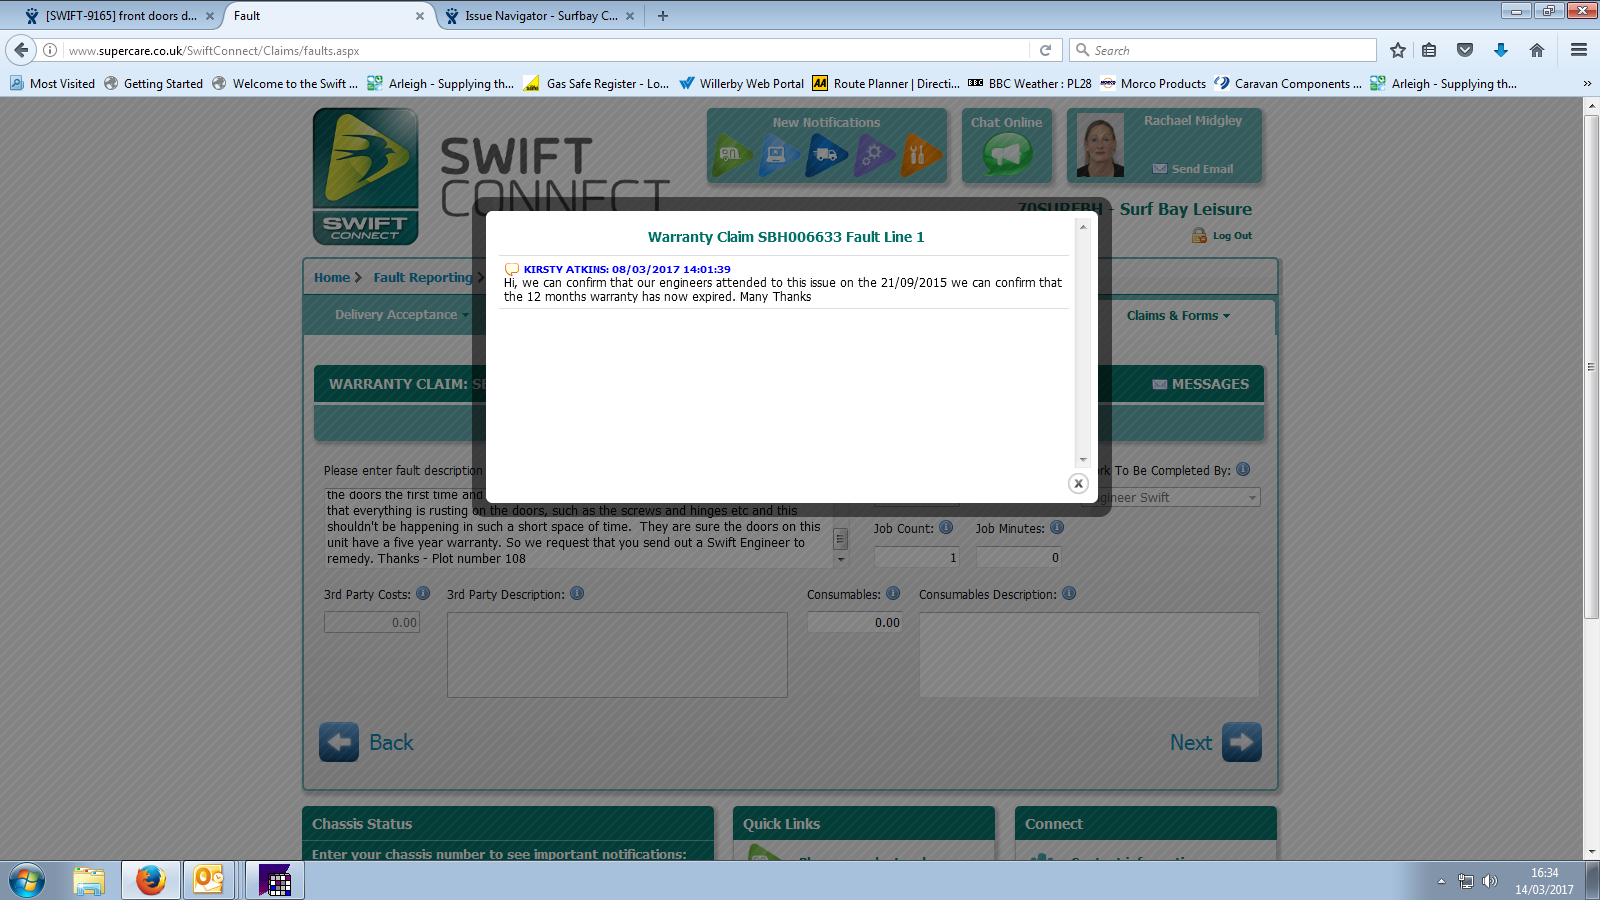Open the Fault Reporting breadcrumb link

pyautogui.click(x=423, y=278)
